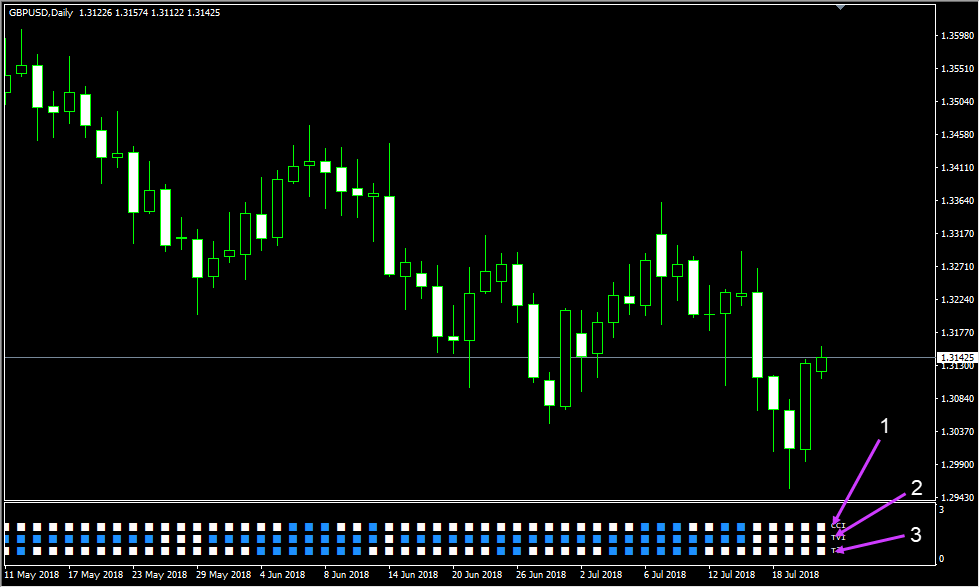Image resolution: width=980 pixels, height=588 pixels.
Task: Select the 18 Jul 2018 date label
Action: pos(793,575)
